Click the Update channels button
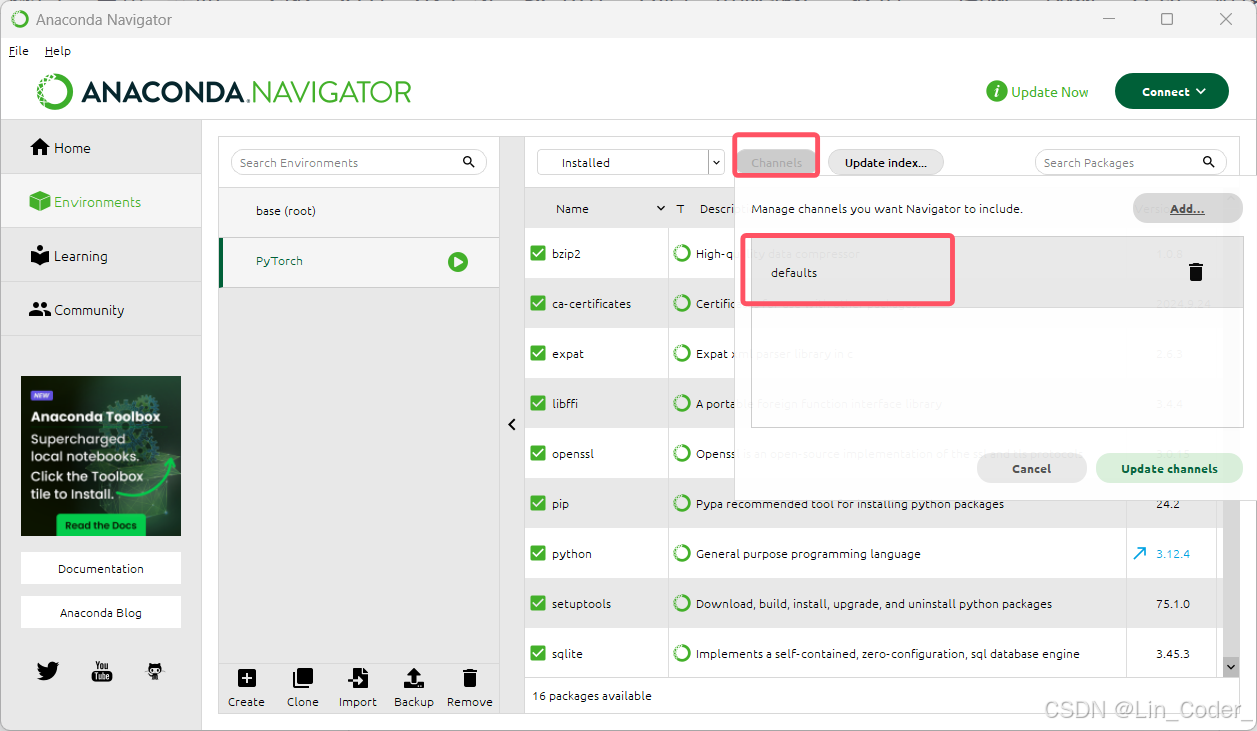The height and width of the screenshot is (731, 1257). [x=1169, y=468]
